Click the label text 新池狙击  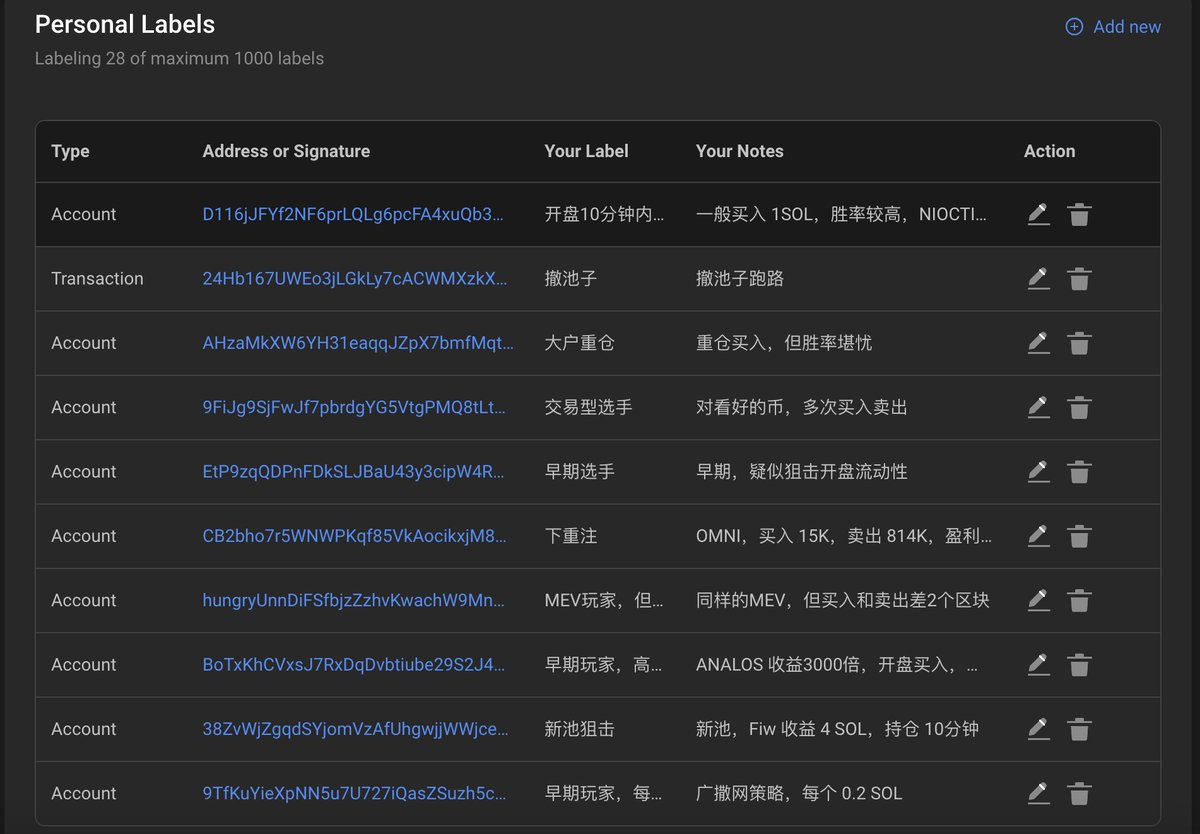(579, 729)
